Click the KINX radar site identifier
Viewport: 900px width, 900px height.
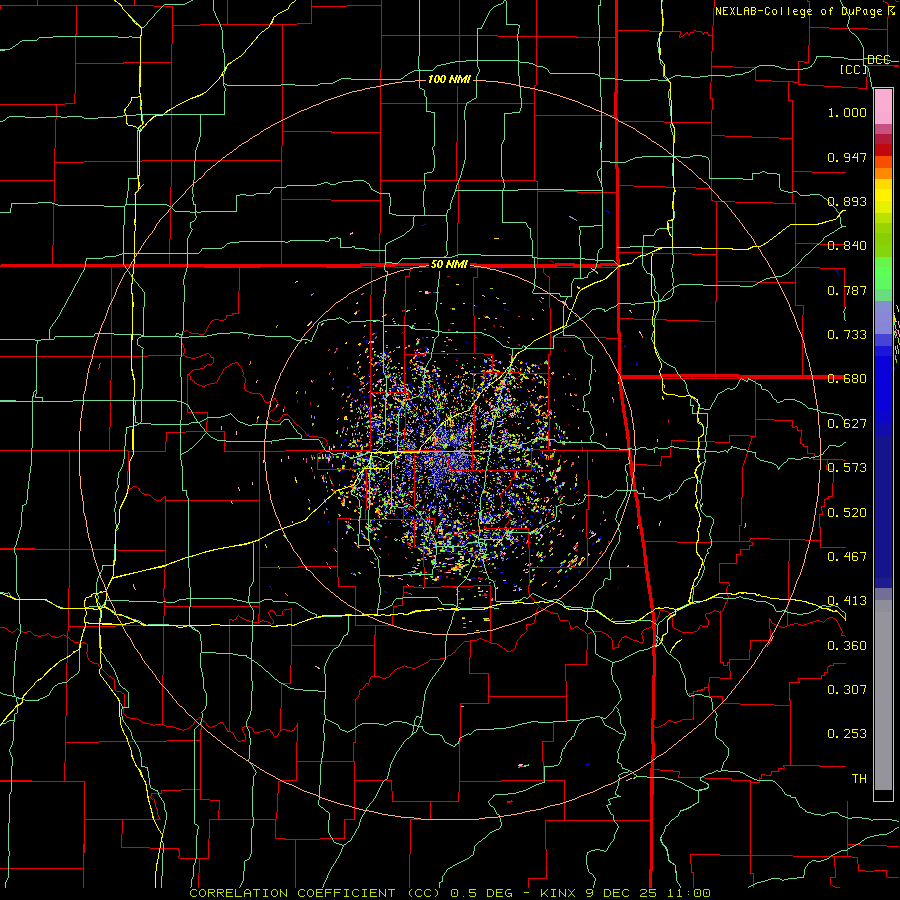[558, 893]
